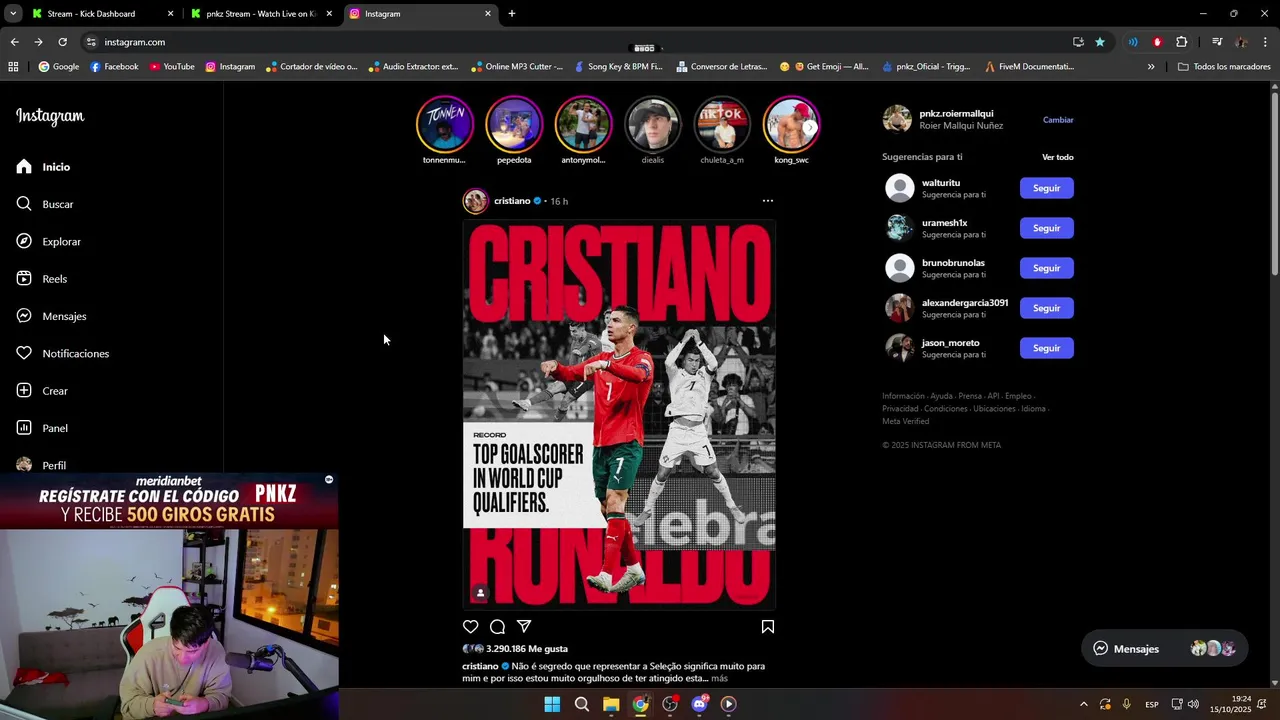Switch to pnkz Stream Kick tab

click(262, 14)
